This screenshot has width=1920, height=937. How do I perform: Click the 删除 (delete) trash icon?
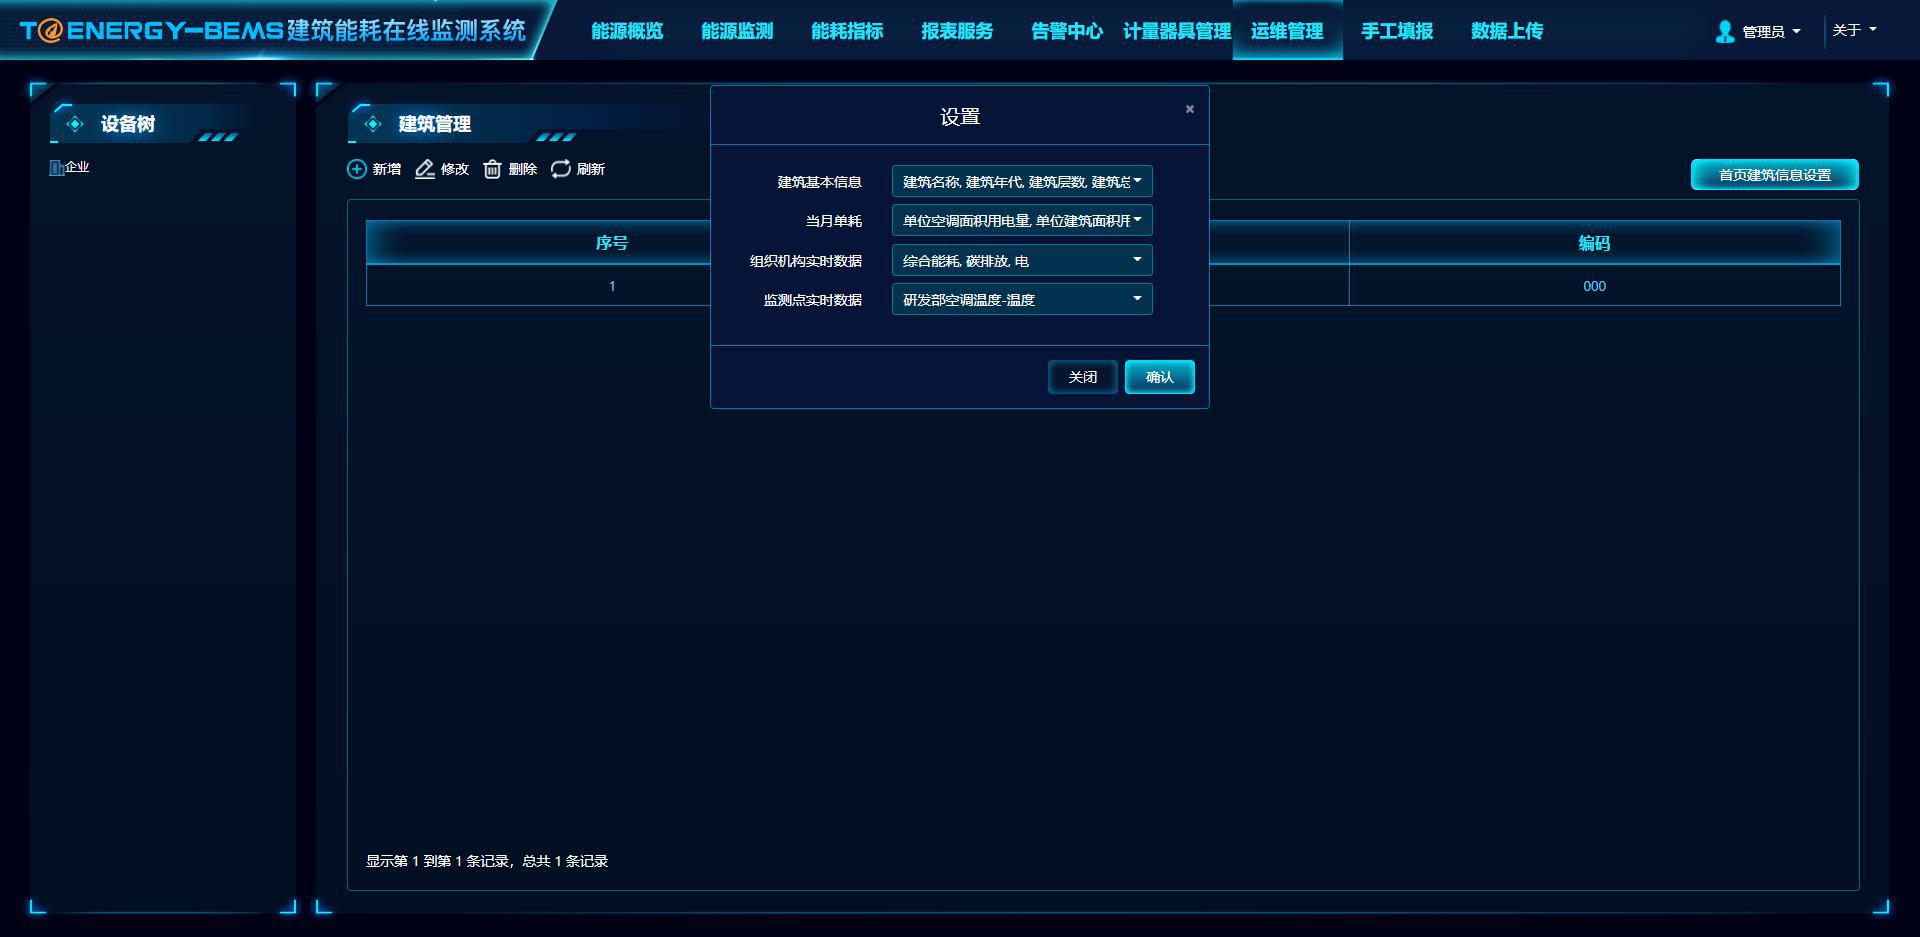click(492, 169)
